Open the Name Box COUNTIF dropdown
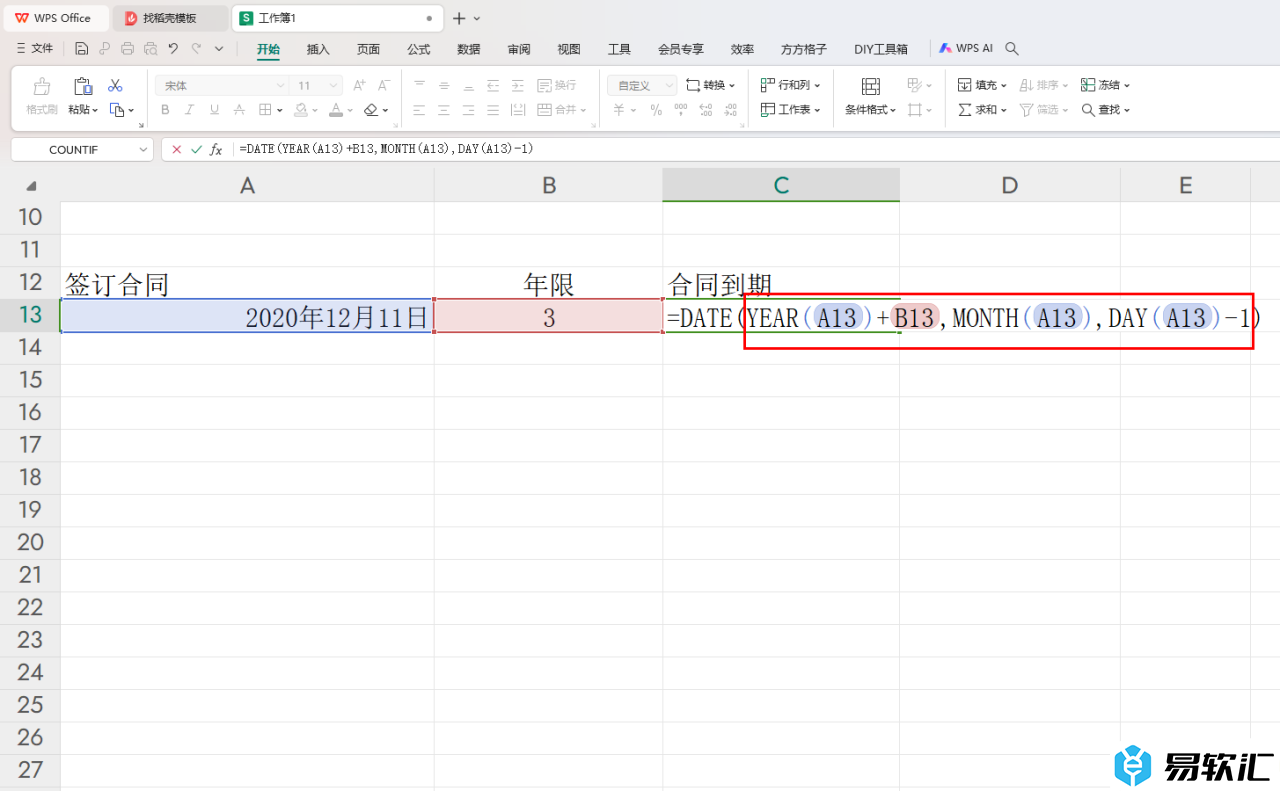 pos(144,149)
